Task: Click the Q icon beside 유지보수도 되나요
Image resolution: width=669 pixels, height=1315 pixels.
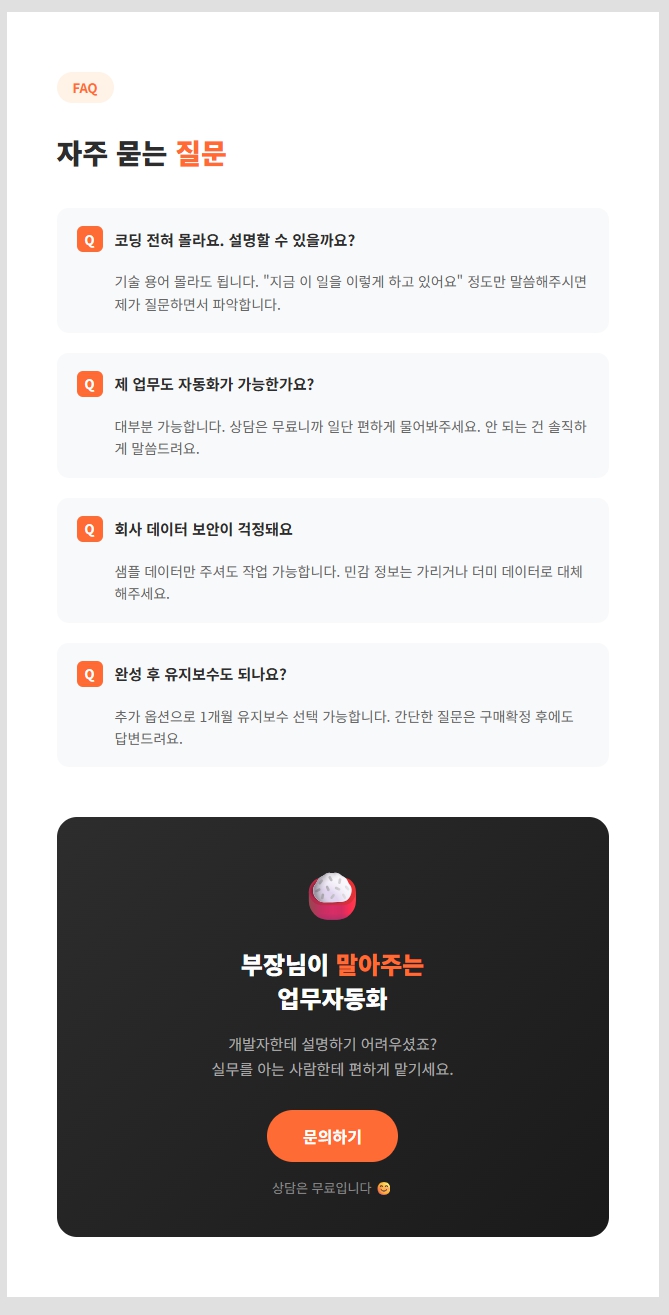Action: (89, 674)
